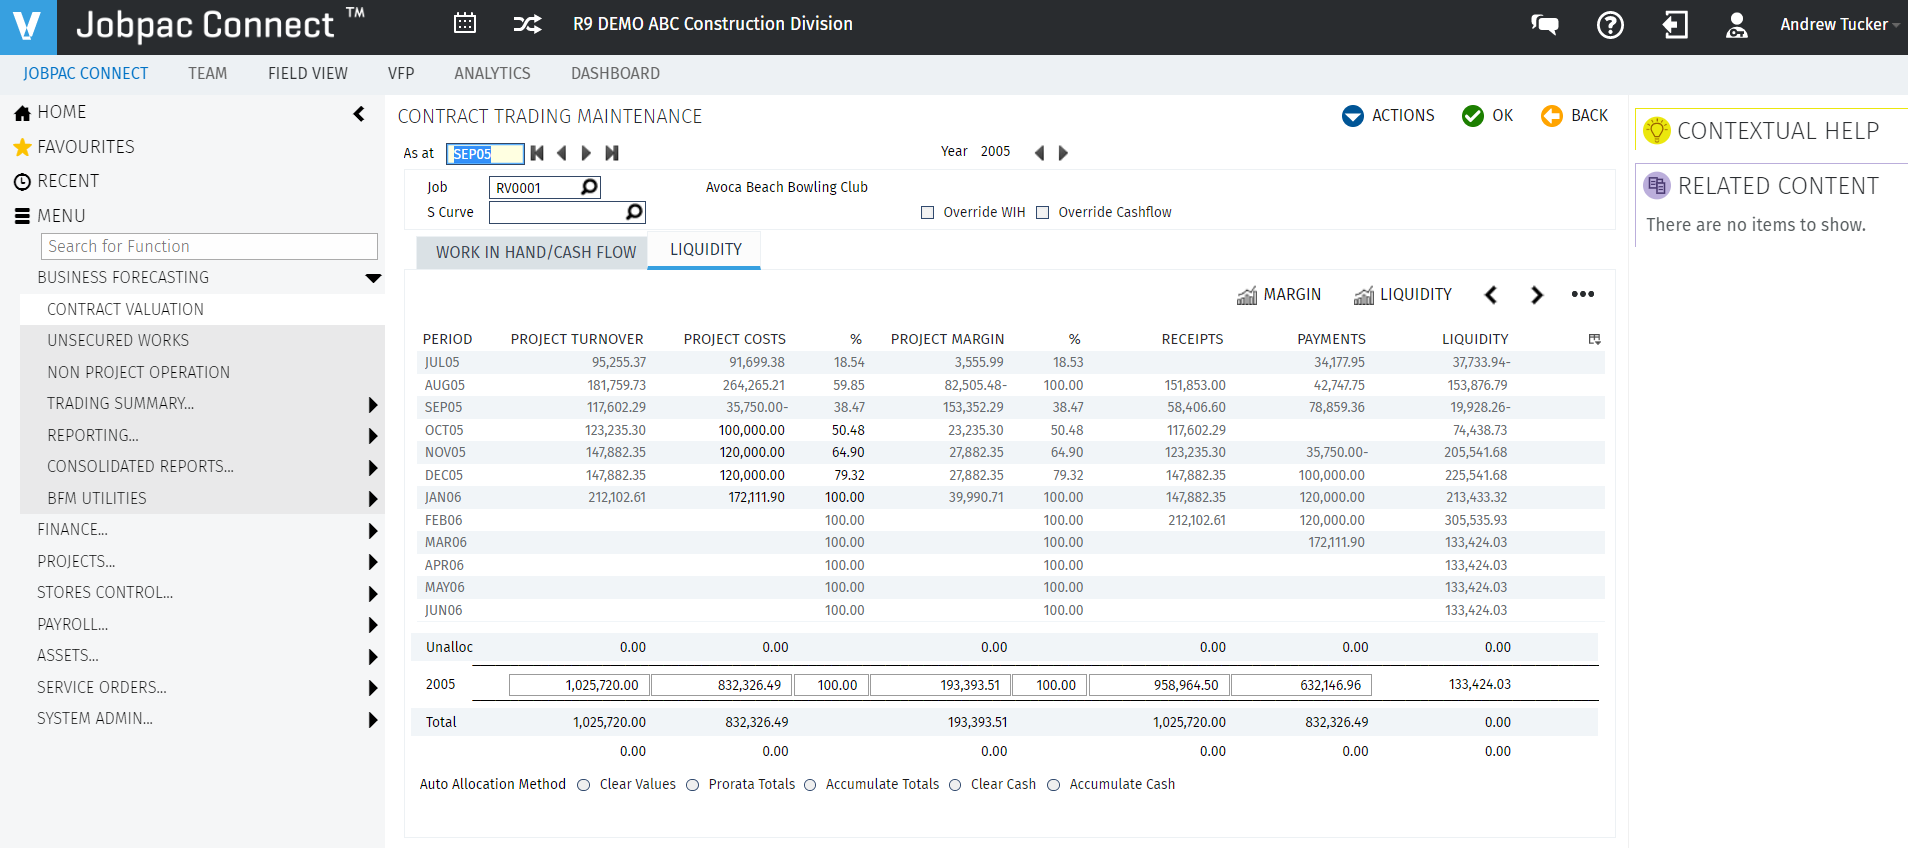Expand the Finance menu arrow
The height and width of the screenshot is (848, 1908).
372,530
